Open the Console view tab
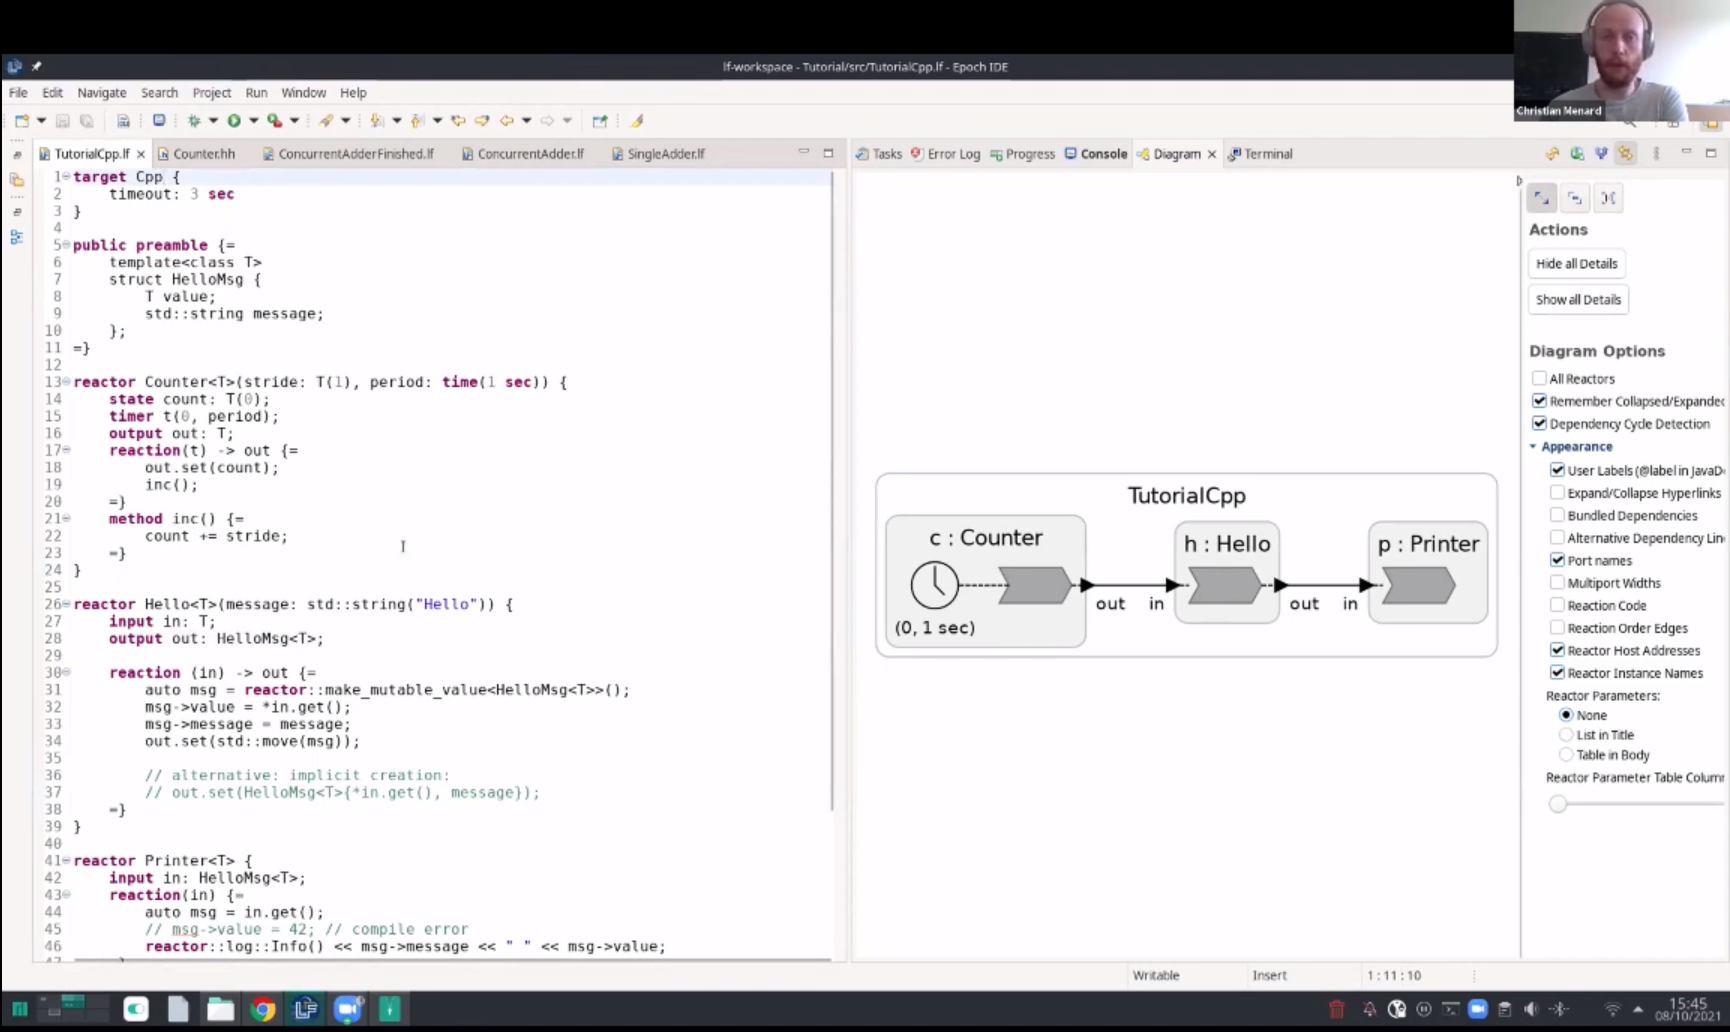Screen dimensions: 1730x1032 pyautogui.click(x=1095, y=154)
